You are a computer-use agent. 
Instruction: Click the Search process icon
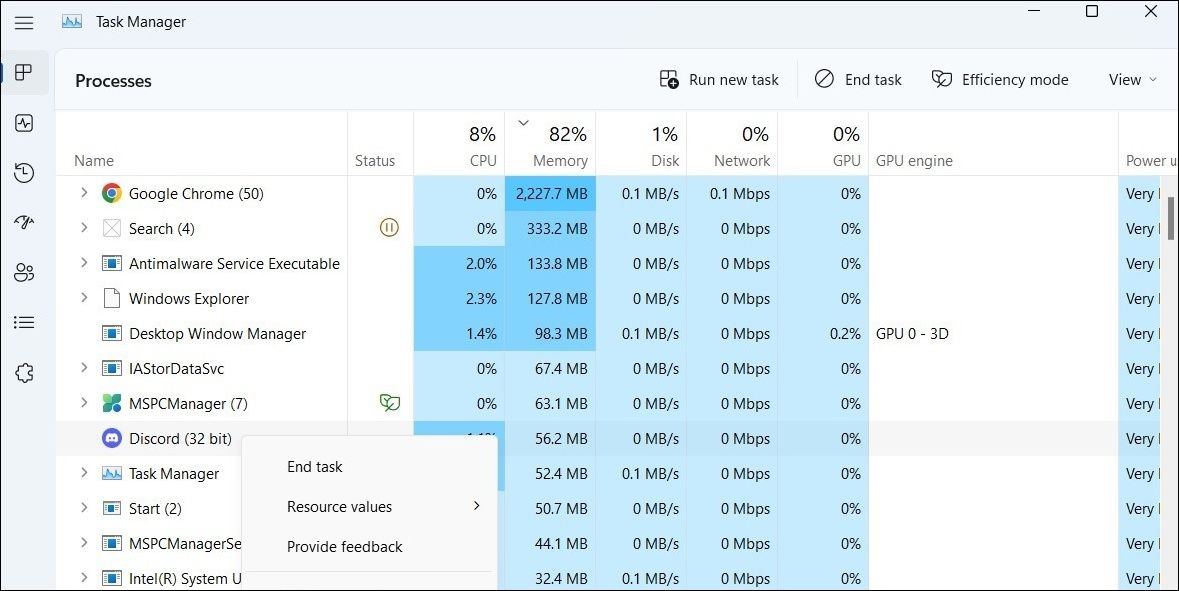click(x=112, y=229)
